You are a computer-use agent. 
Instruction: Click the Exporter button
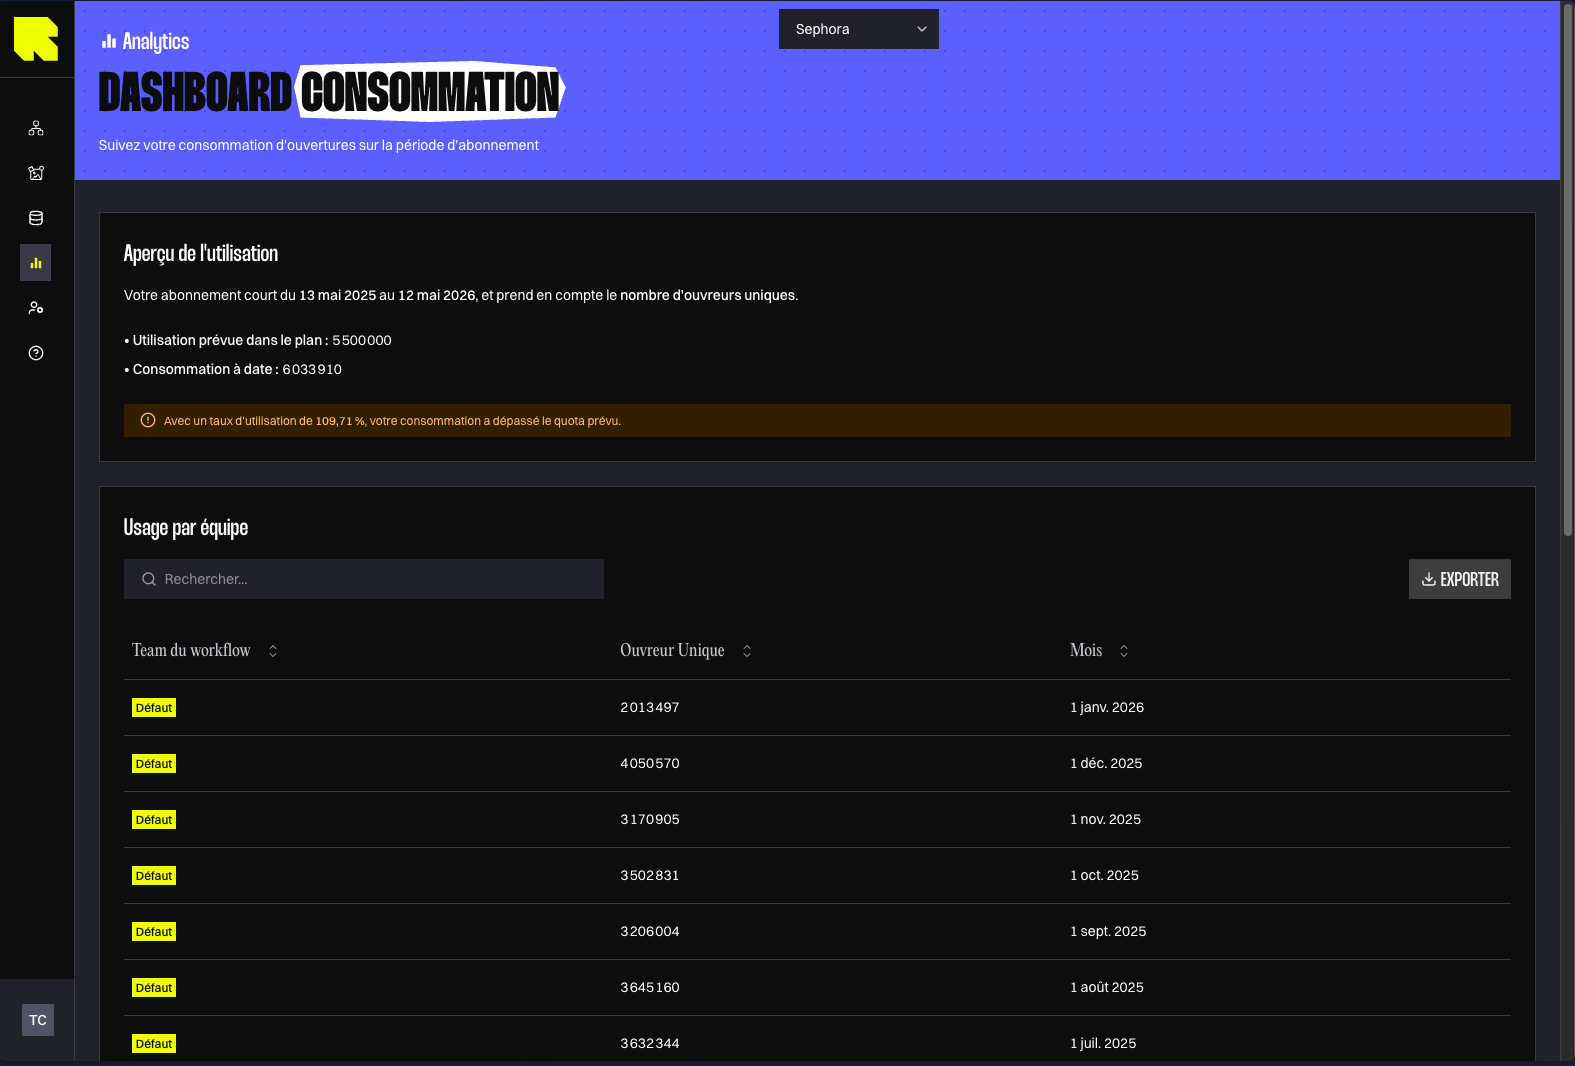pyautogui.click(x=1460, y=579)
